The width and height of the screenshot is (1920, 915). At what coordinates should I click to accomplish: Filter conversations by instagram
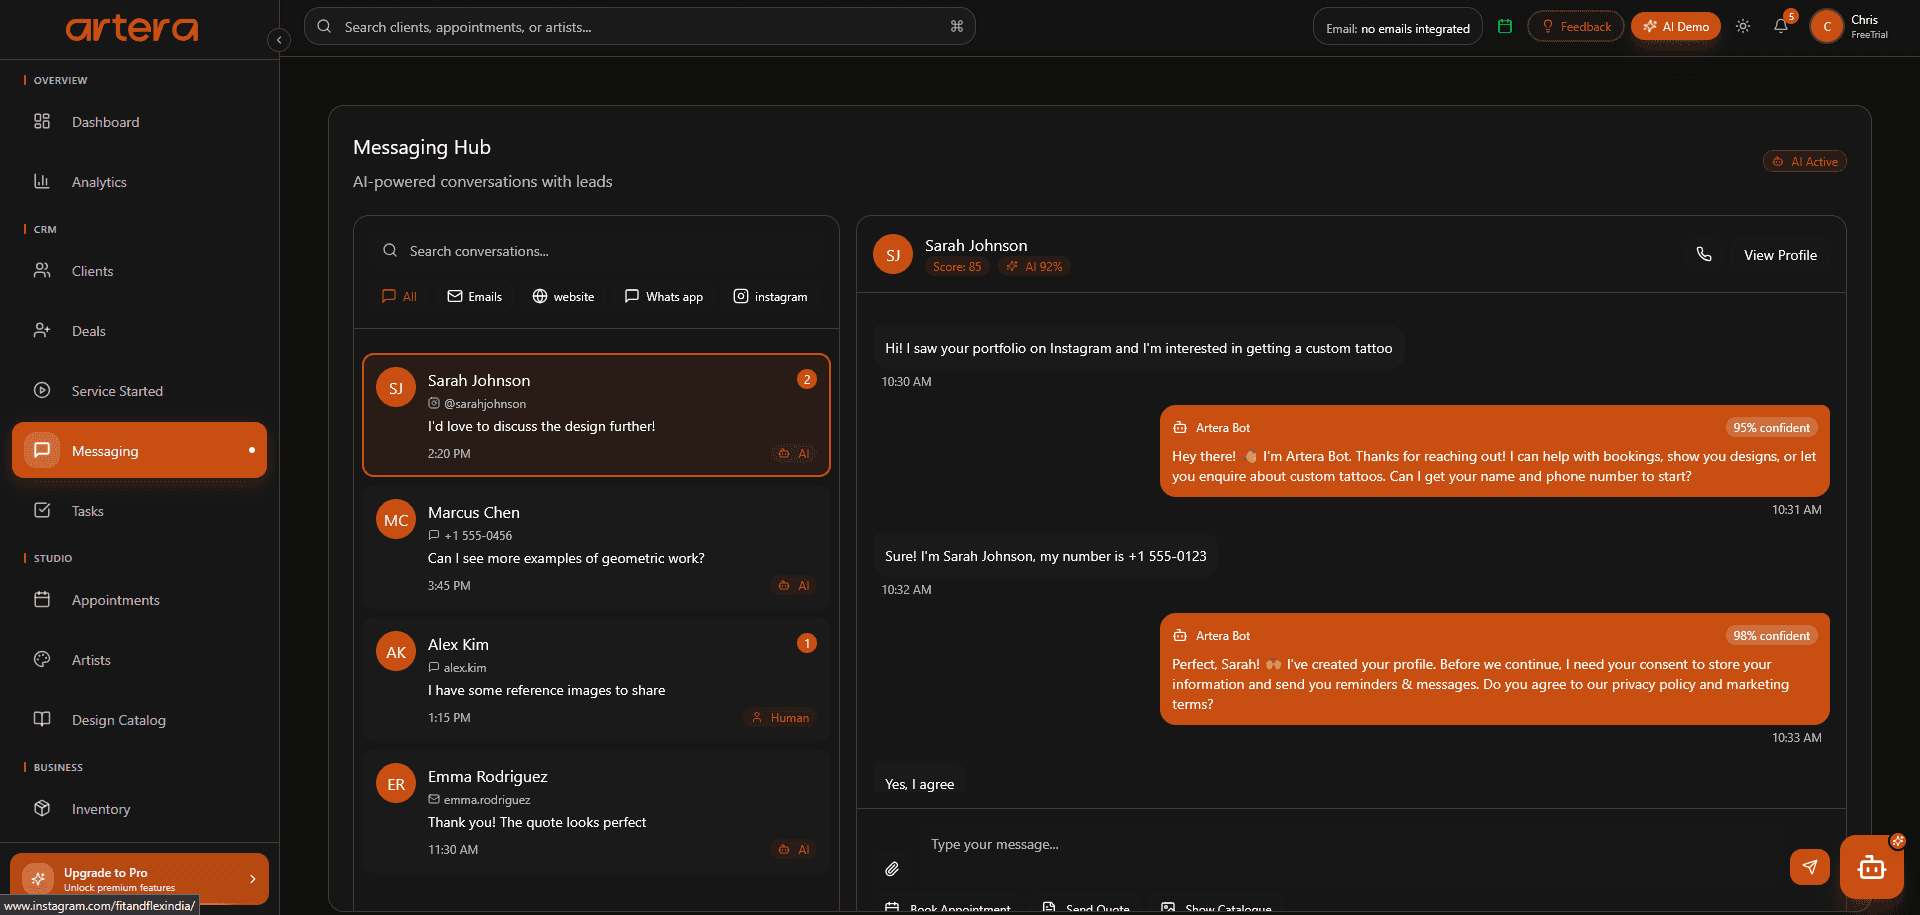click(x=771, y=297)
